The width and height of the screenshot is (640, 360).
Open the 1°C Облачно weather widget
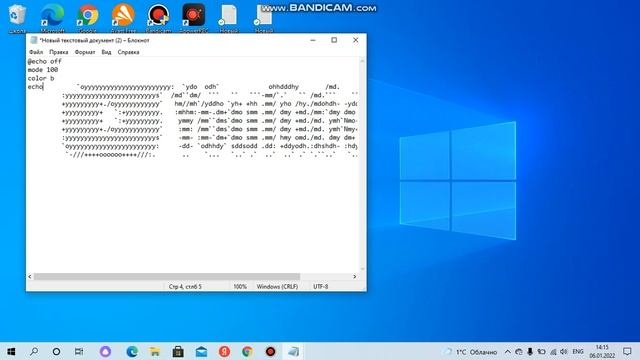[471, 351]
